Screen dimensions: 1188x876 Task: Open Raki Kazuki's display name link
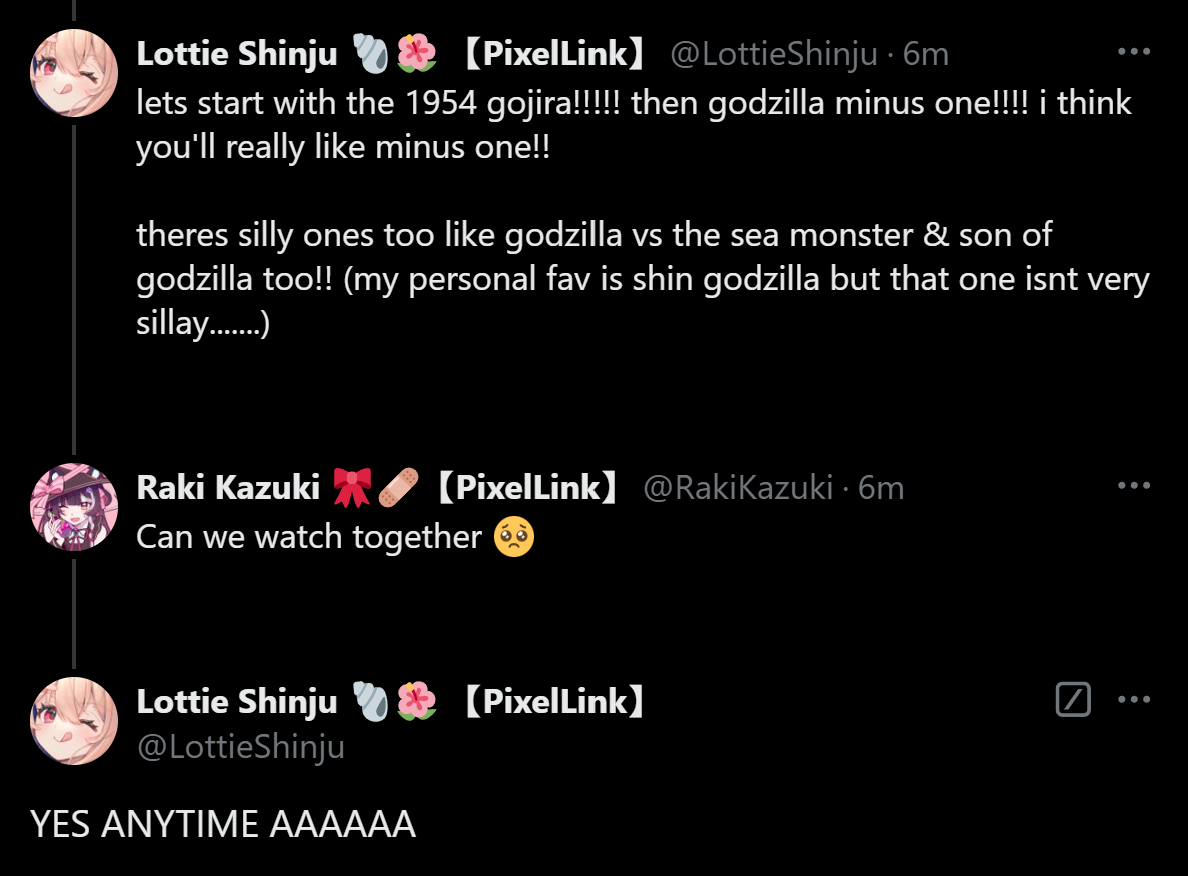(227, 487)
